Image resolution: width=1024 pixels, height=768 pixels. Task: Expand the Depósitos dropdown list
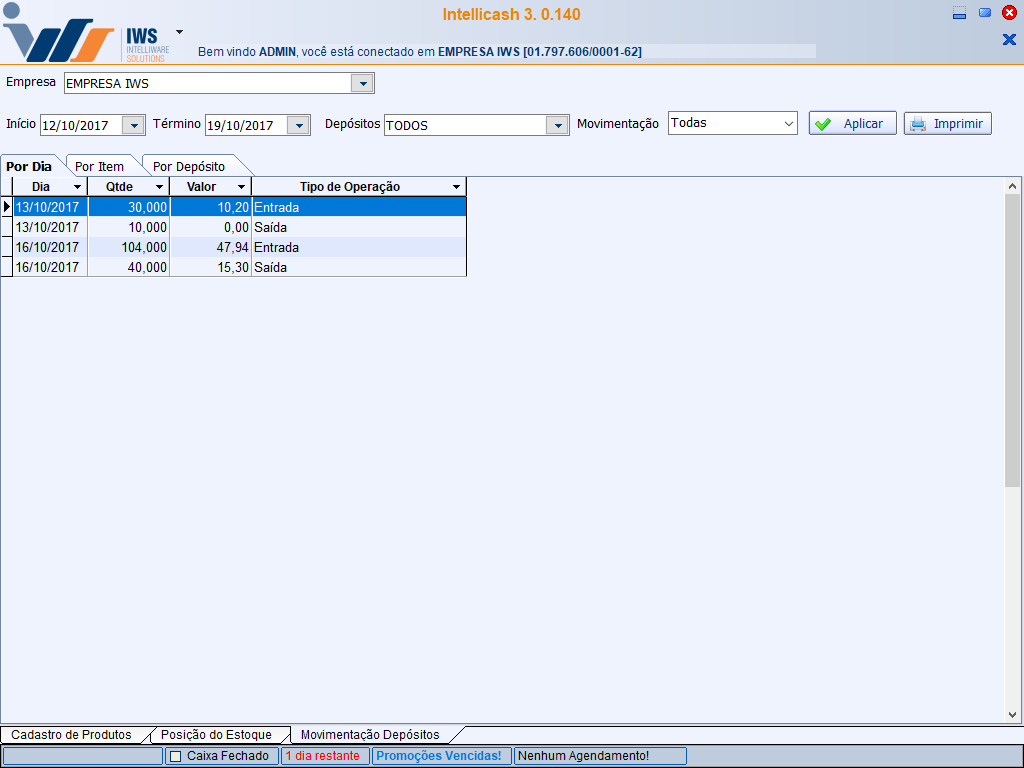click(557, 125)
